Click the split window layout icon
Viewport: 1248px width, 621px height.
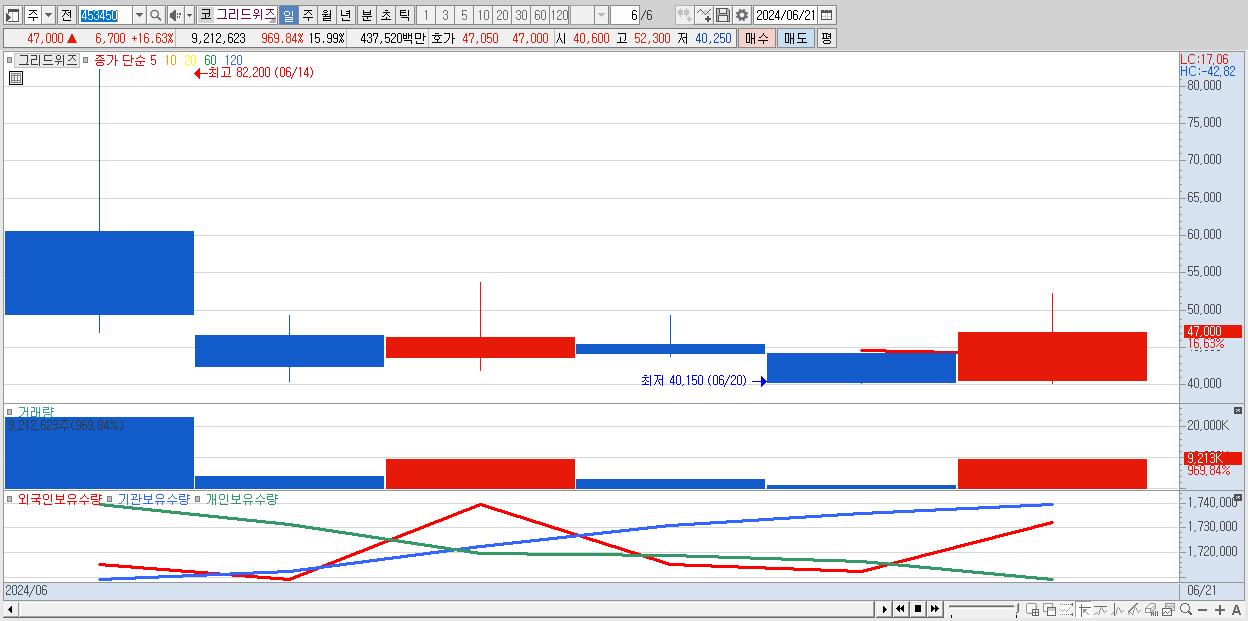tap(1033, 609)
